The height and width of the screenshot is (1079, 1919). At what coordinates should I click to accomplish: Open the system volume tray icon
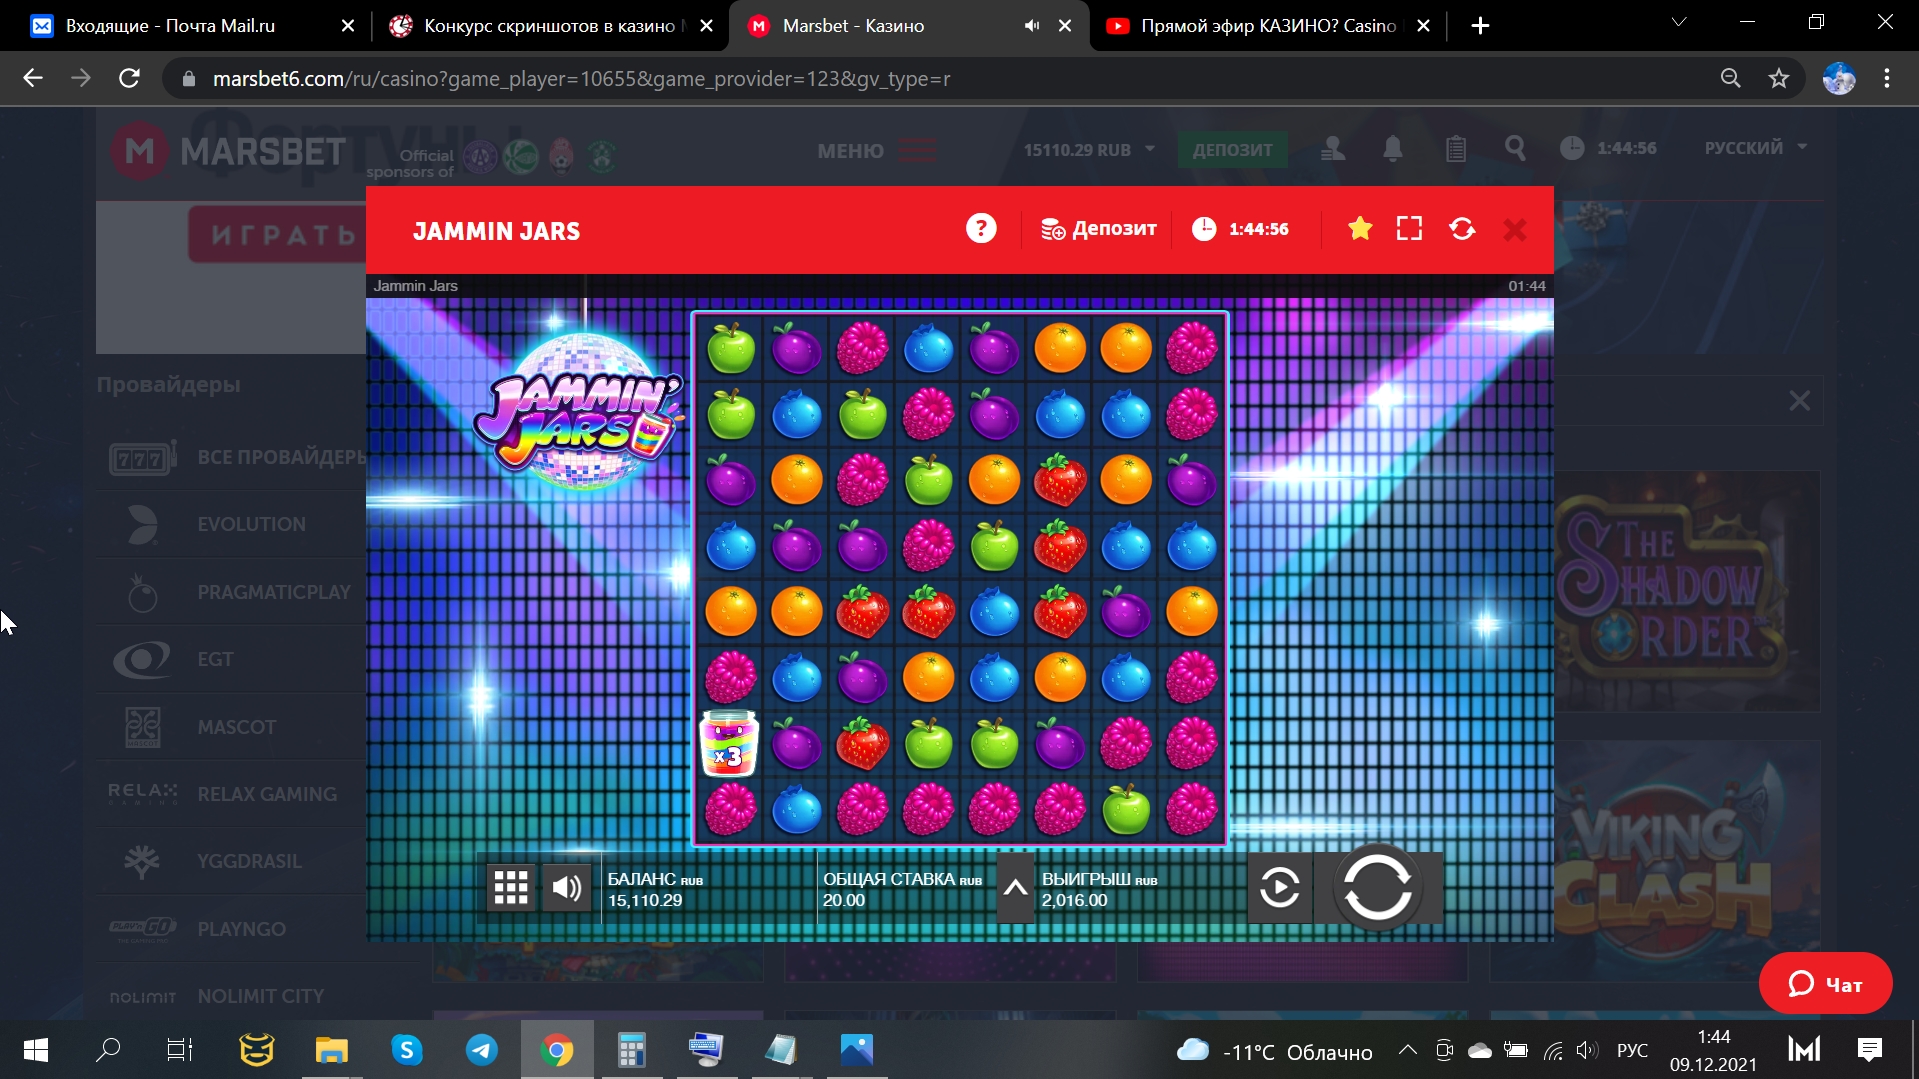pos(1586,1050)
